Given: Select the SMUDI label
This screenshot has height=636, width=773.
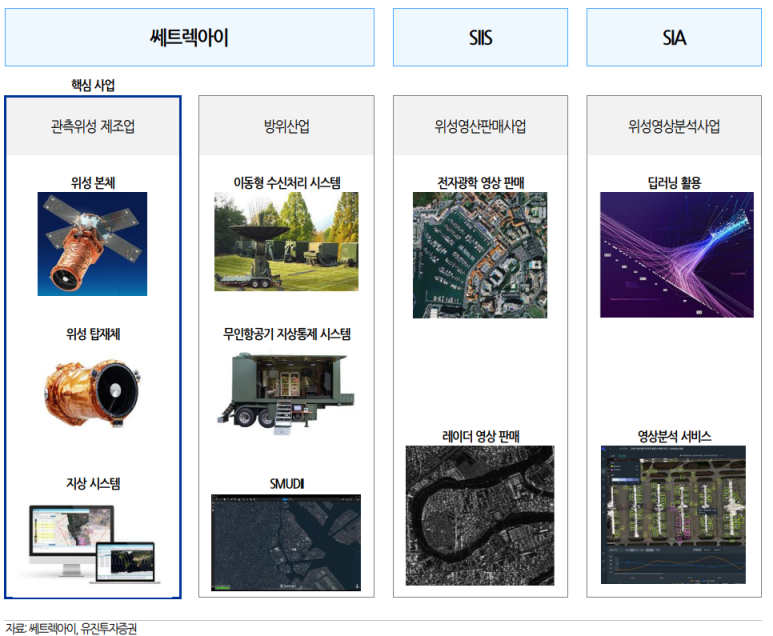Looking at the screenshot, I should point(286,484).
